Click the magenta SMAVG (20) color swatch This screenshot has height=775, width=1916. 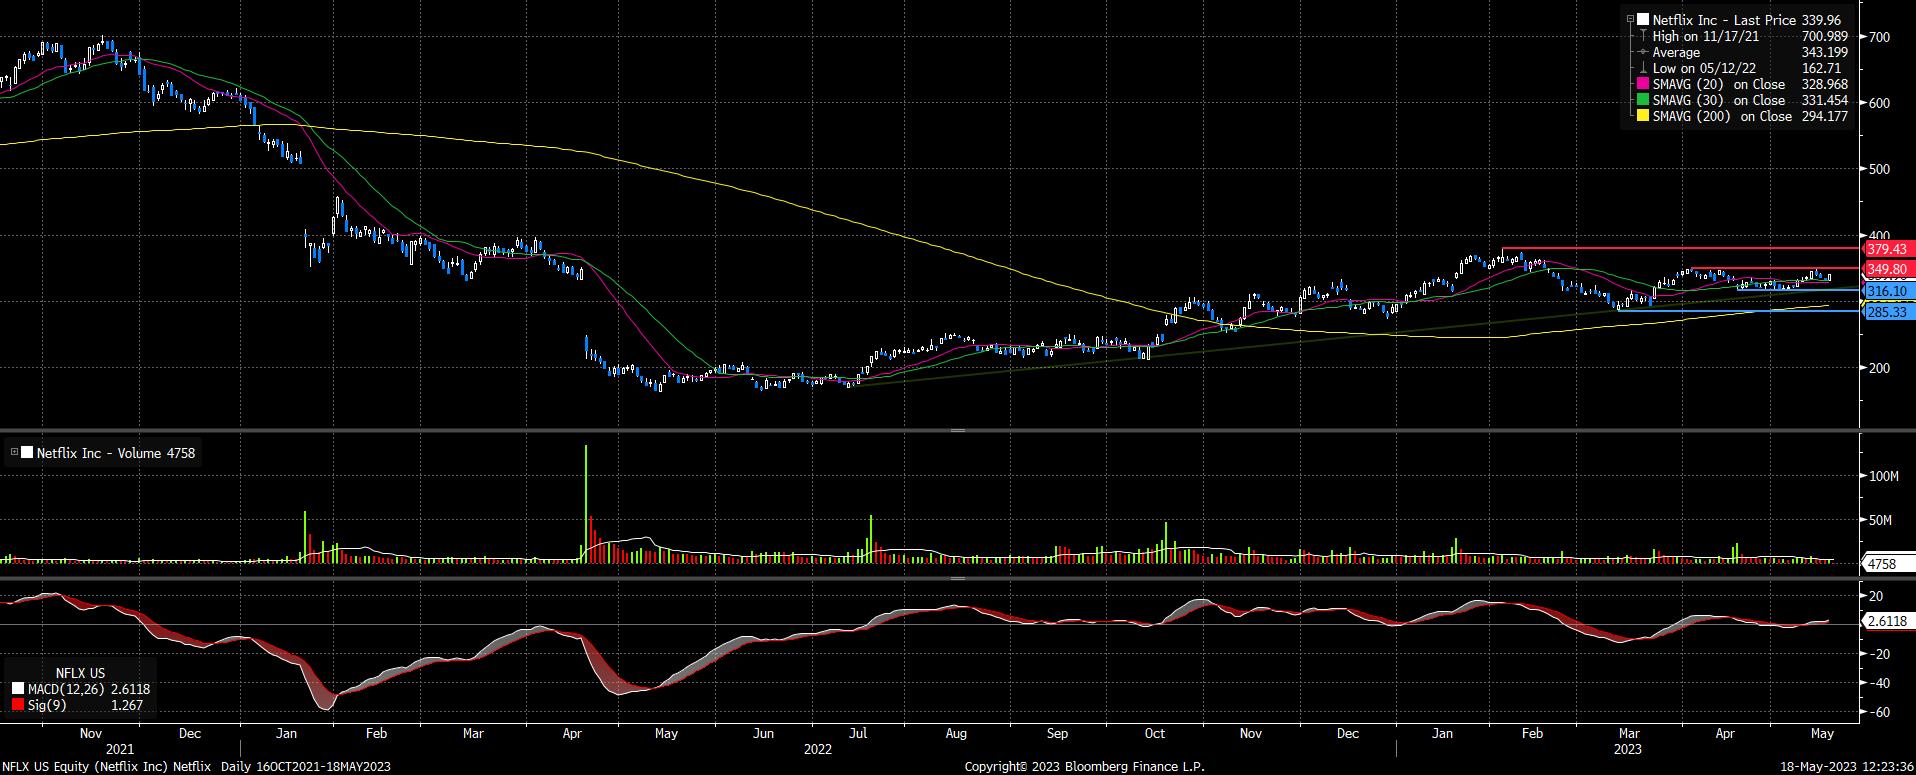1644,84
